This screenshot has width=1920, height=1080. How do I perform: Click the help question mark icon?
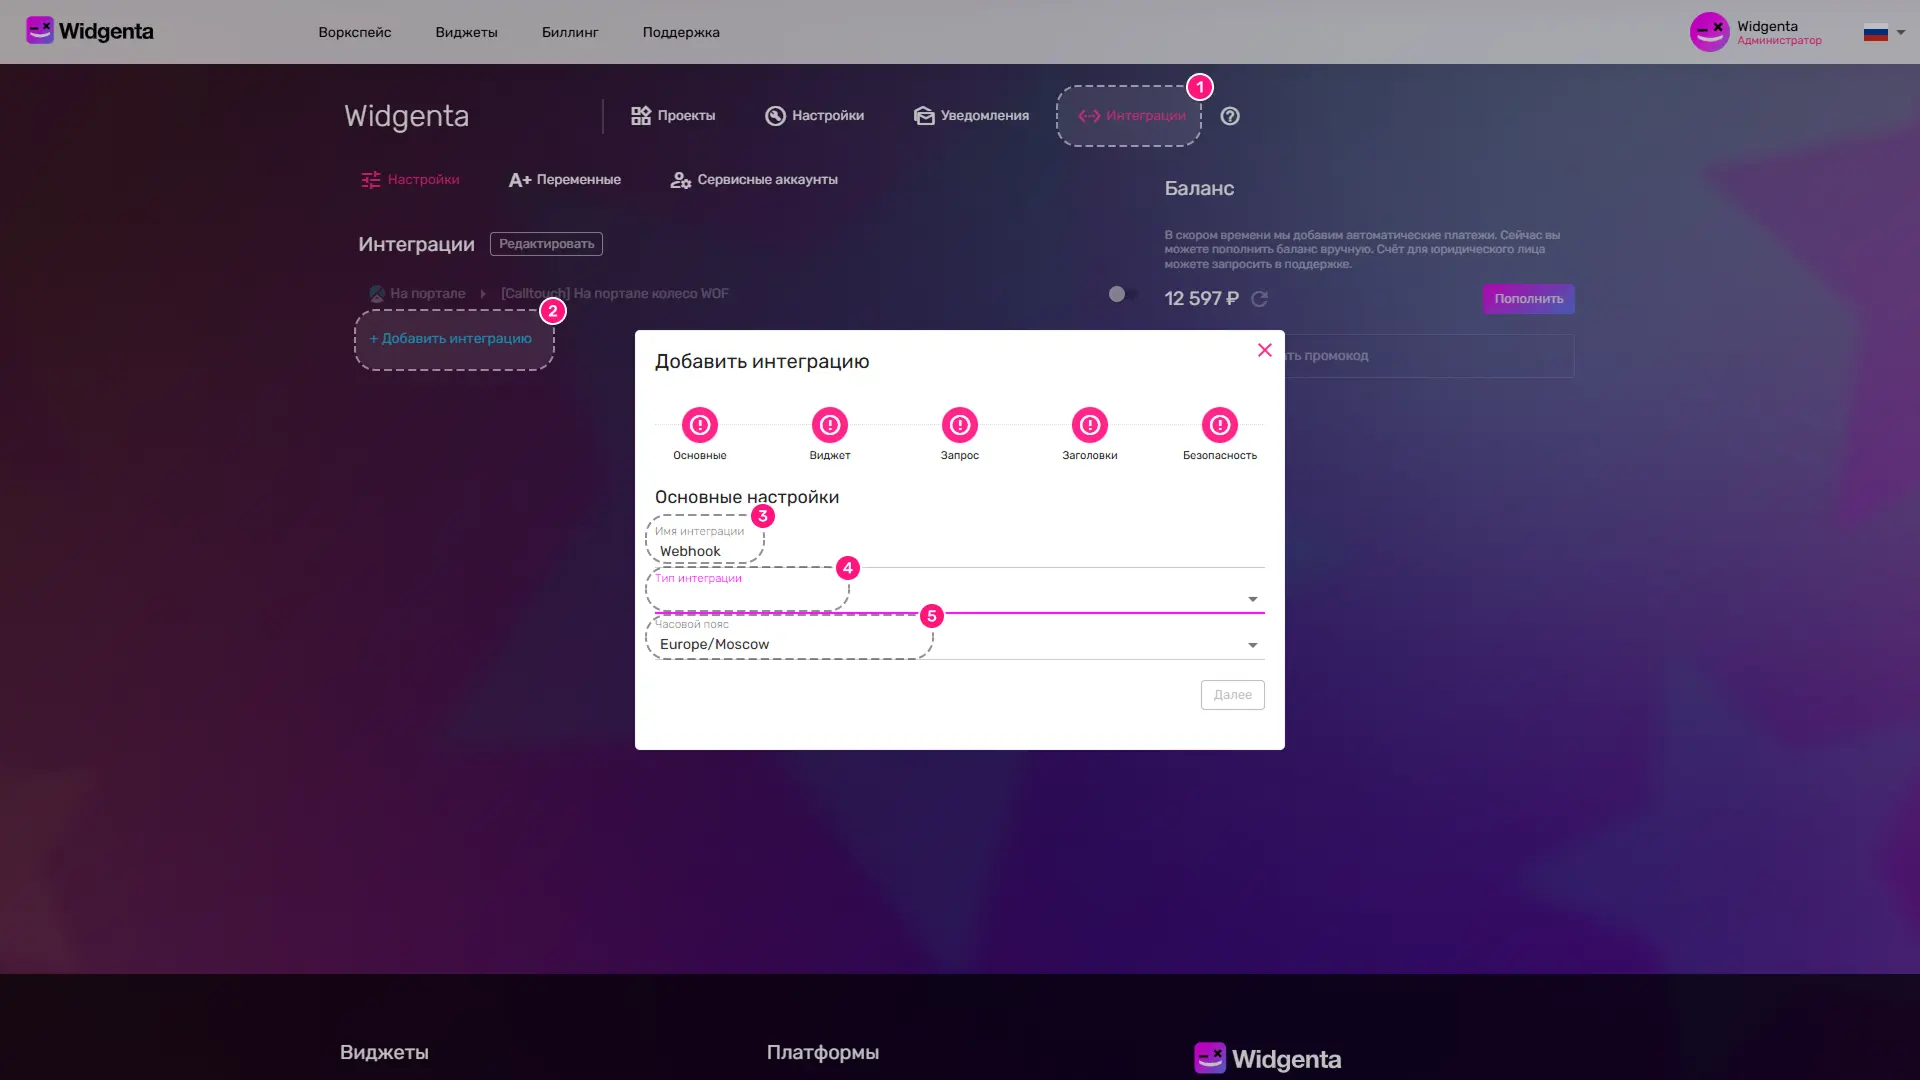tap(1230, 116)
